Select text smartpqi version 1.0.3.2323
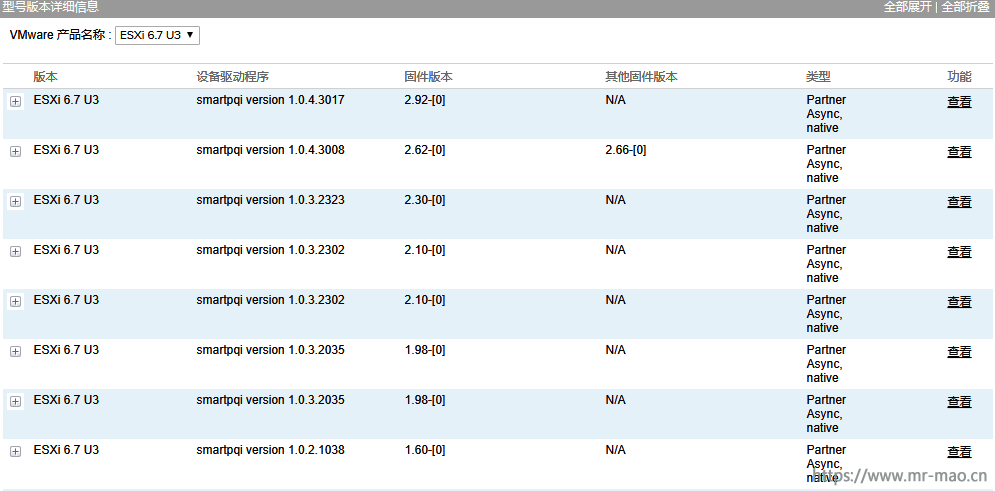Viewport: 995px width, 491px height. click(270, 200)
